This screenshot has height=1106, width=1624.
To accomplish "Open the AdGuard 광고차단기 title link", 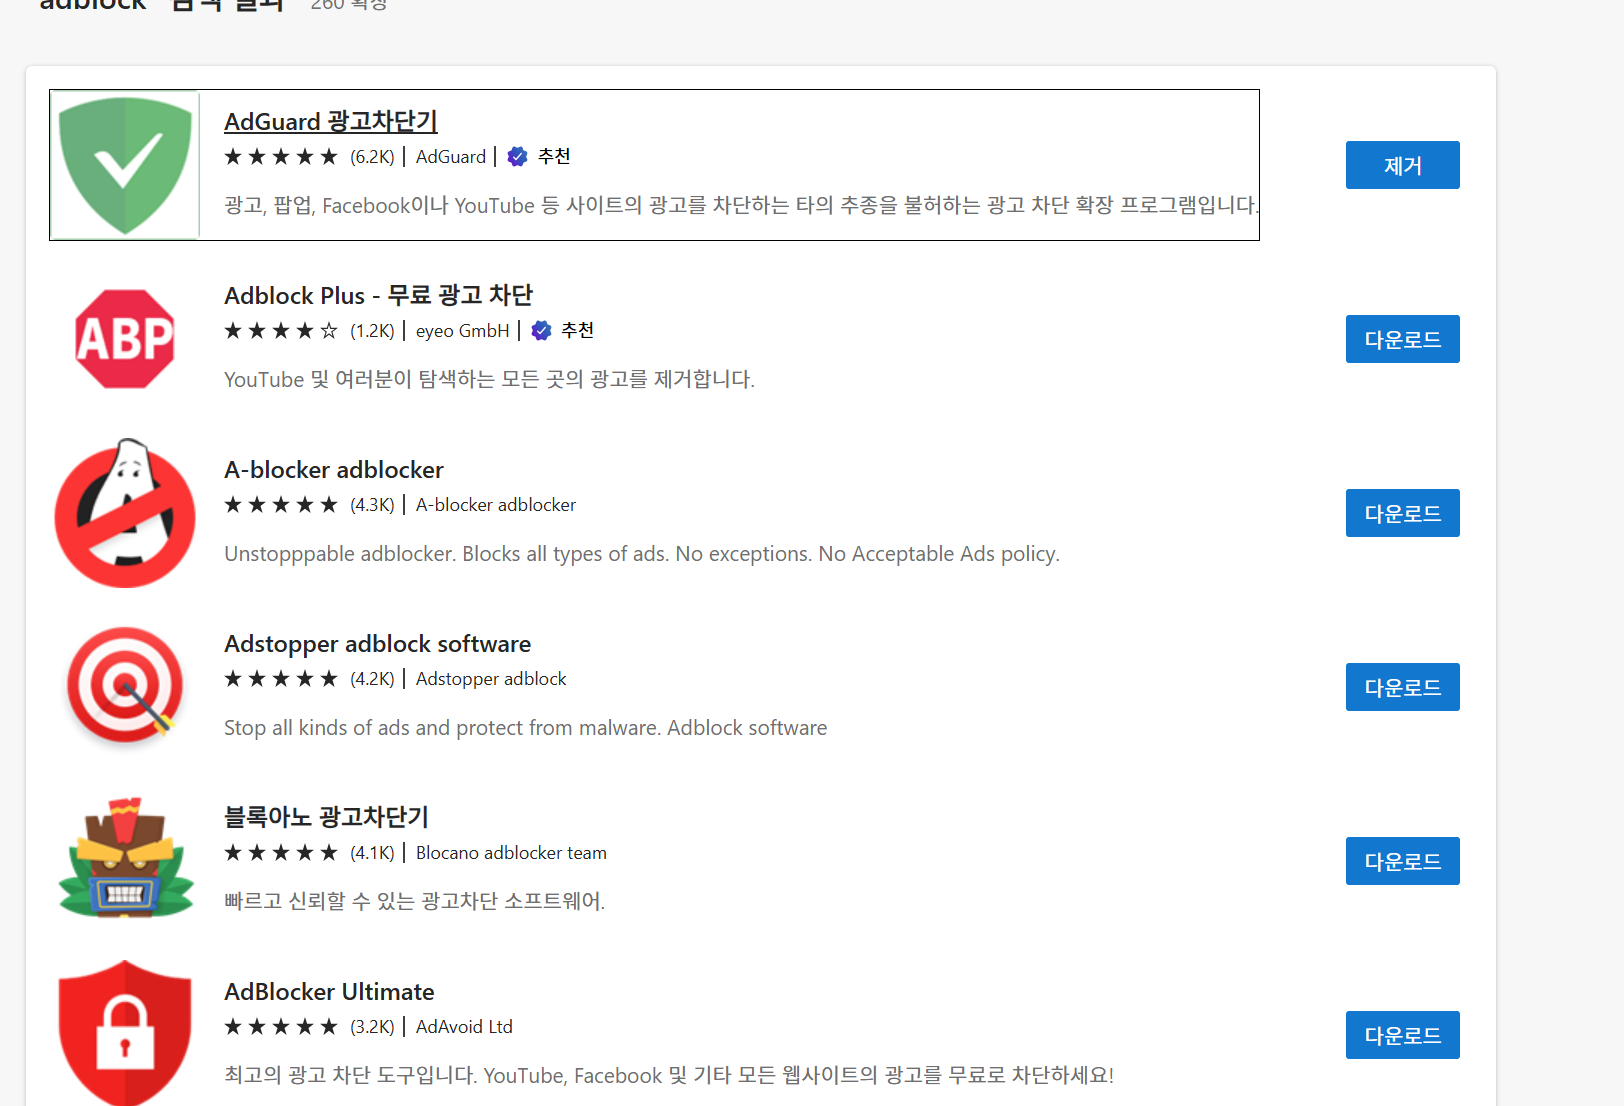I will [331, 122].
